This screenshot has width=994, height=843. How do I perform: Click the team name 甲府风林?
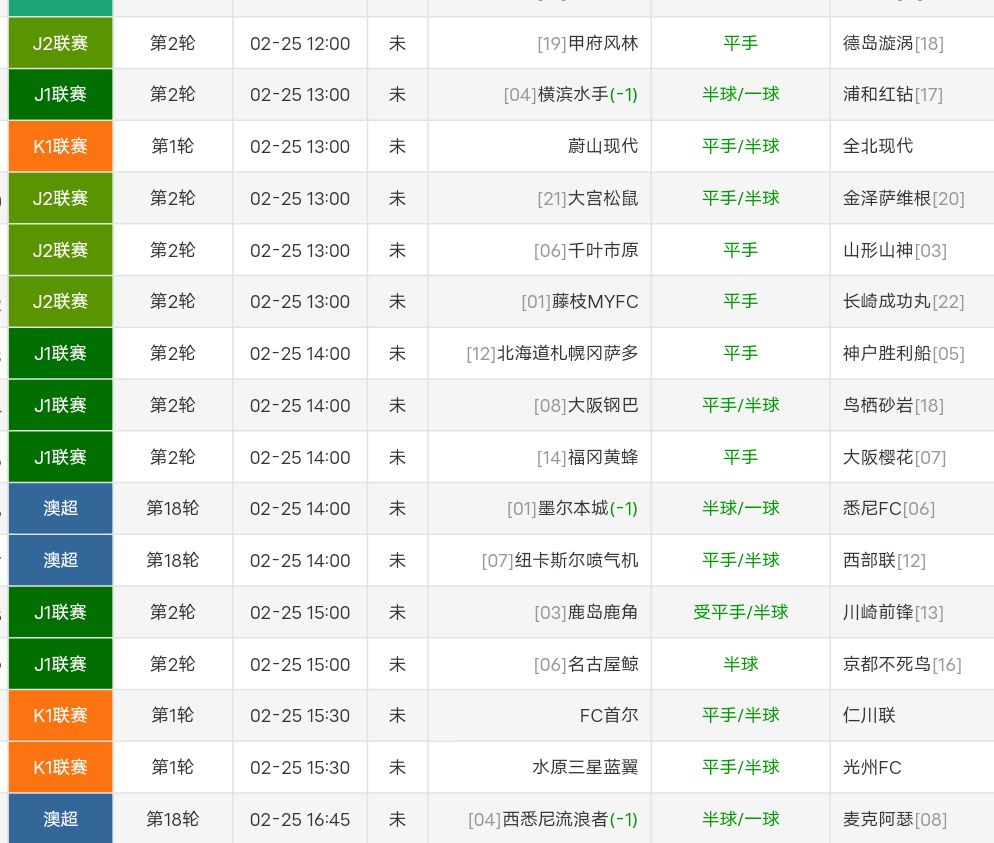tap(602, 43)
